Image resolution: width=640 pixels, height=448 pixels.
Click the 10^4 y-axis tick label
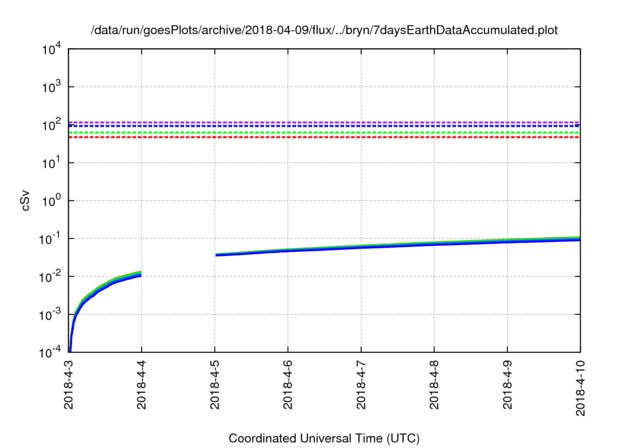(51, 50)
